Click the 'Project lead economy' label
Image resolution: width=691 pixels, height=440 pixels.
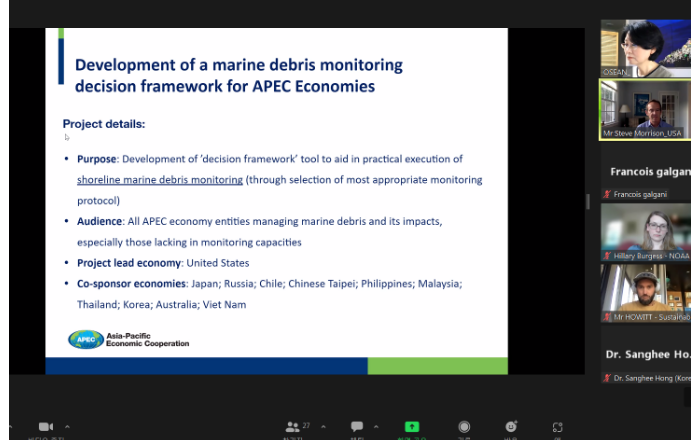tap(129, 263)
